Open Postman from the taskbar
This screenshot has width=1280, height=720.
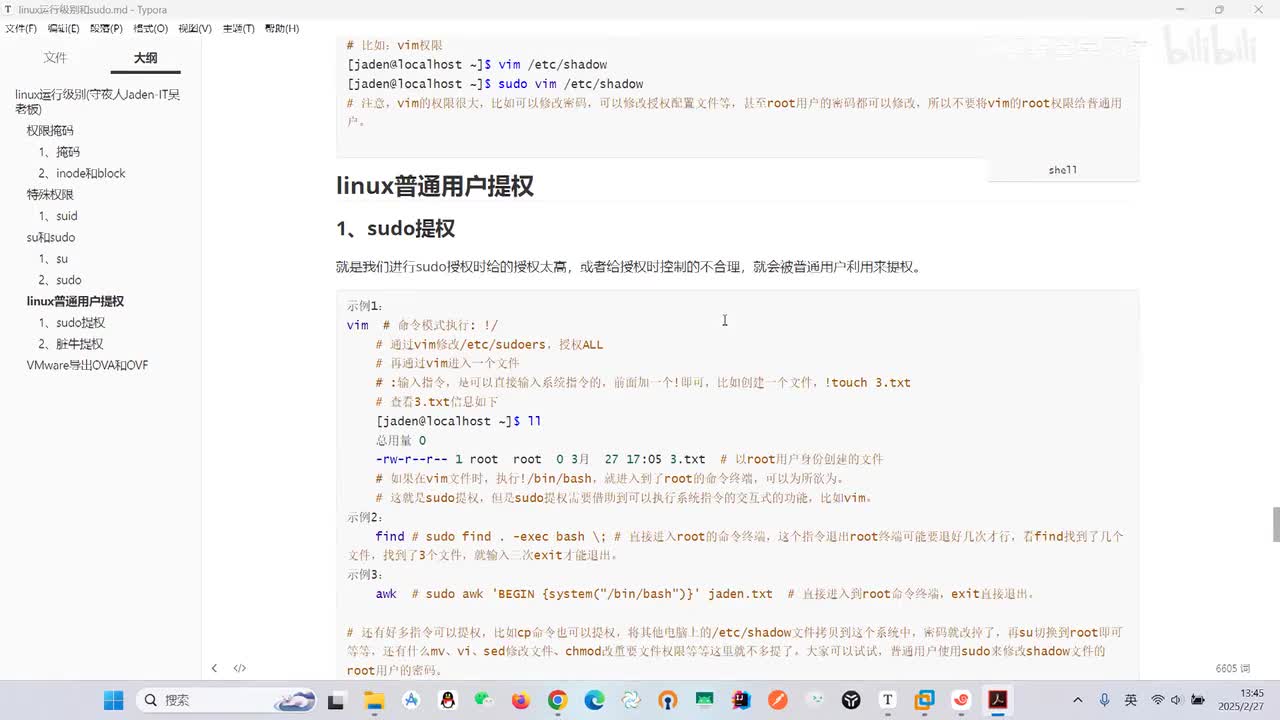point(777,700)
